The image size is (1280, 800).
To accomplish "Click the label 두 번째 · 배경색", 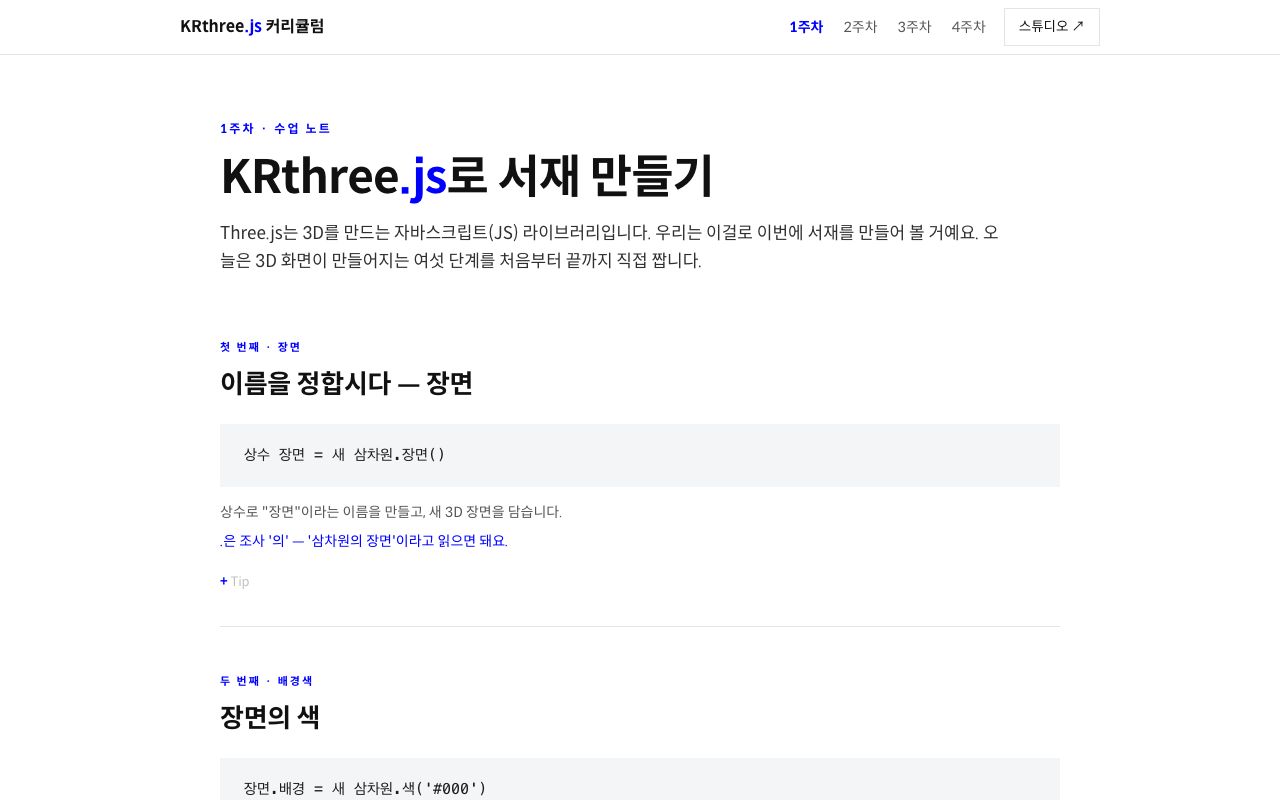I will tap(266, 681).
